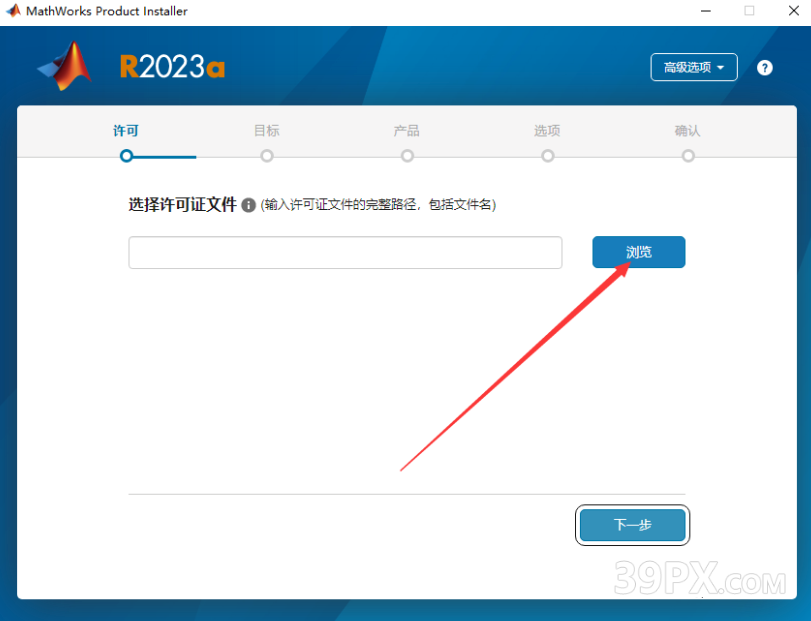Image resolution: width=811 pixels, height=621 pixels.
Task: Click the R2023a release logo text
Action: coord(172,67)
